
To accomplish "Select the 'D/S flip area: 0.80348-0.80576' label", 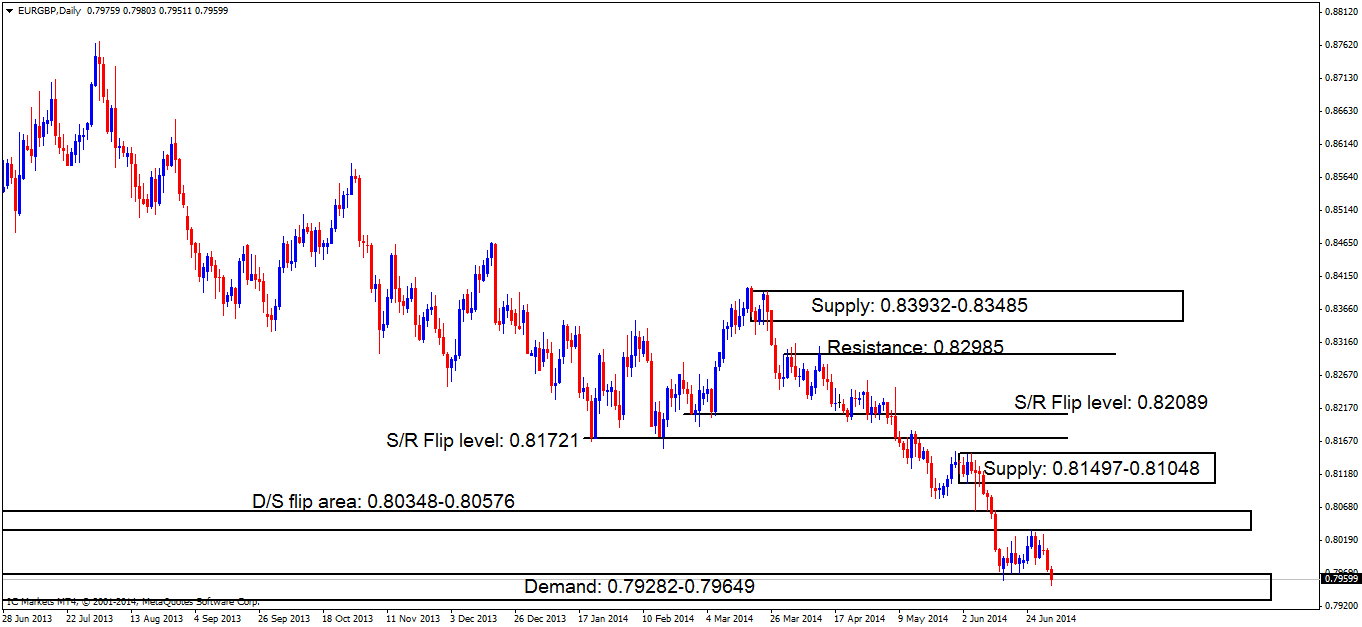I will click(382, 501).
